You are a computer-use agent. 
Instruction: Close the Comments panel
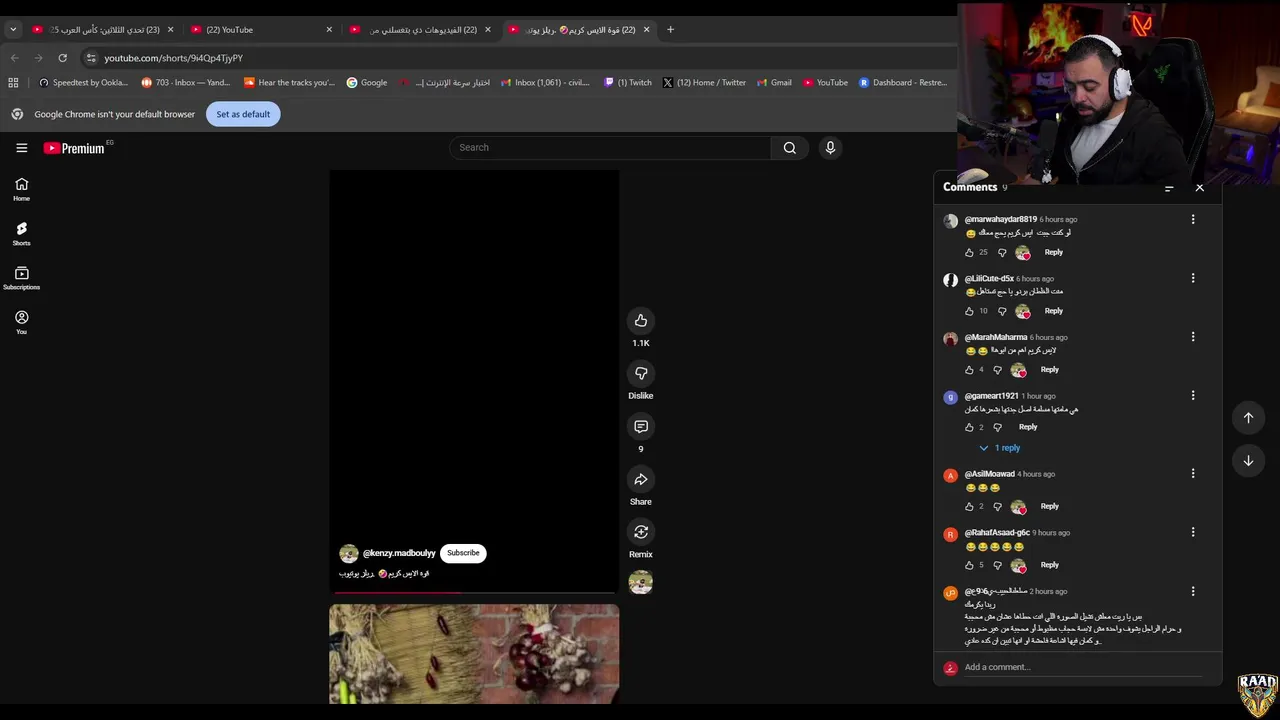point(1200,187)
